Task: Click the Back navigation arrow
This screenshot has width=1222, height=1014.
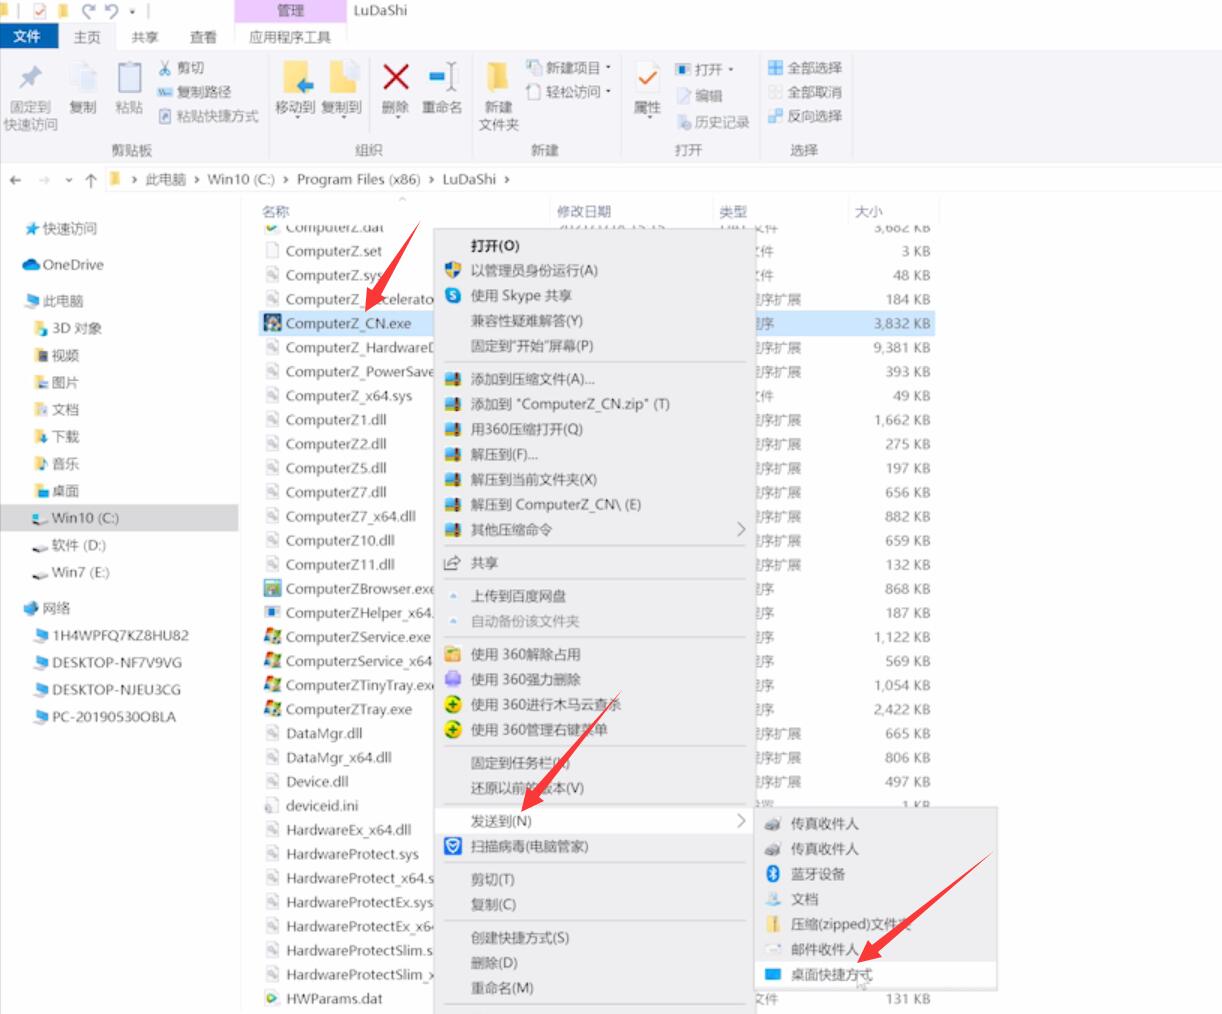Action: tap(15, 180)
